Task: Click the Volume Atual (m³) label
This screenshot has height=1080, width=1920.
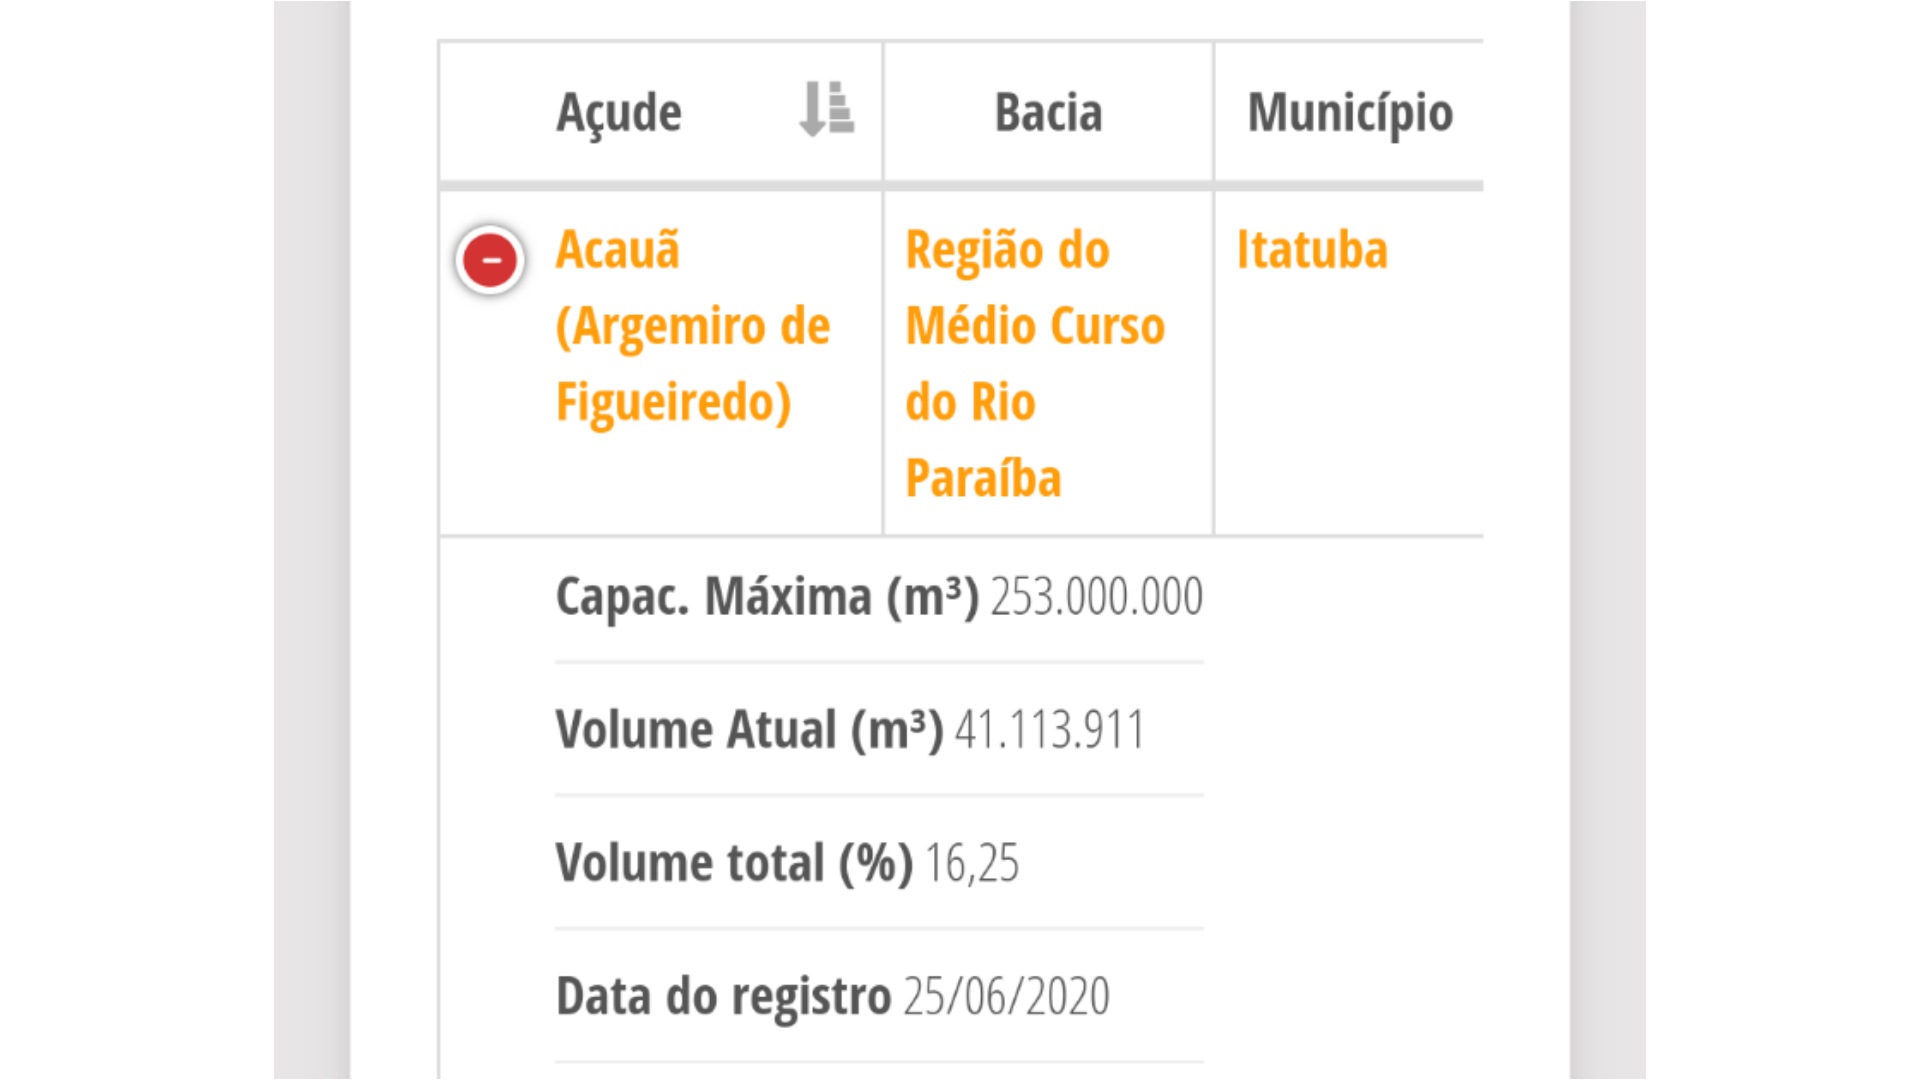Action: coord(749,729)
